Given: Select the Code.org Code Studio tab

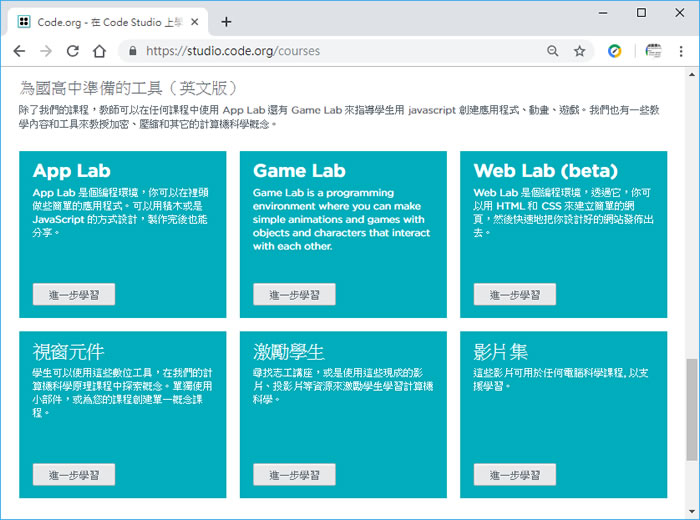Looking at the screenshot, I should 107,22.
